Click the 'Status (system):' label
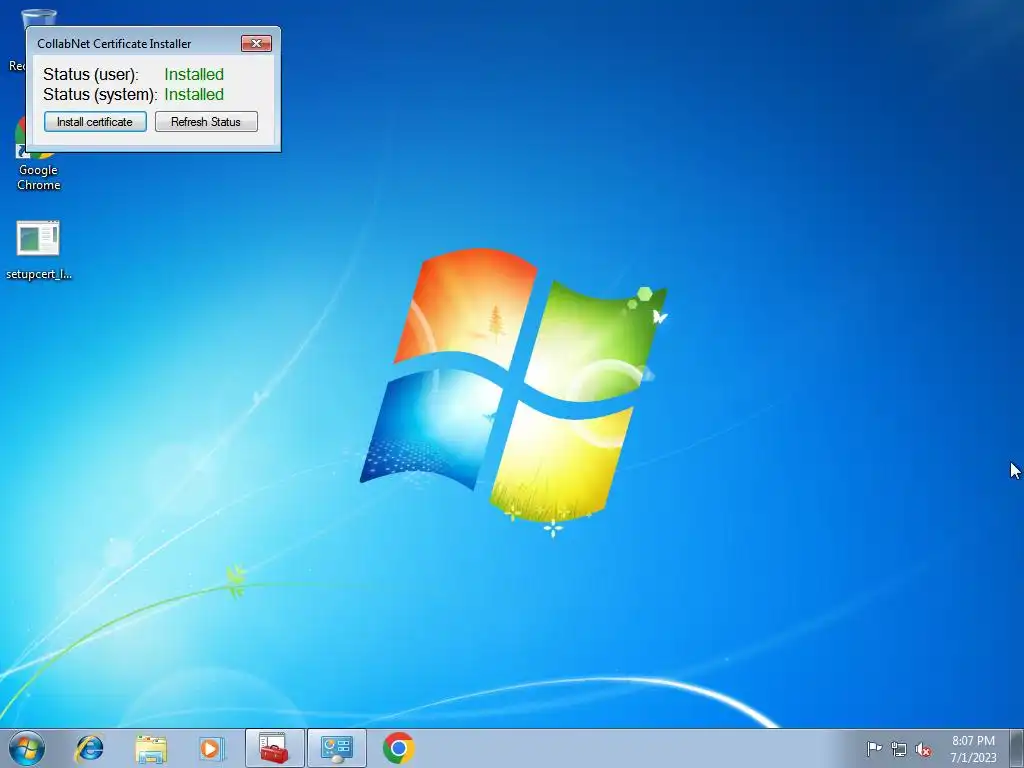This screenshot has width=1024, height=768. click(x=100, y=95)
